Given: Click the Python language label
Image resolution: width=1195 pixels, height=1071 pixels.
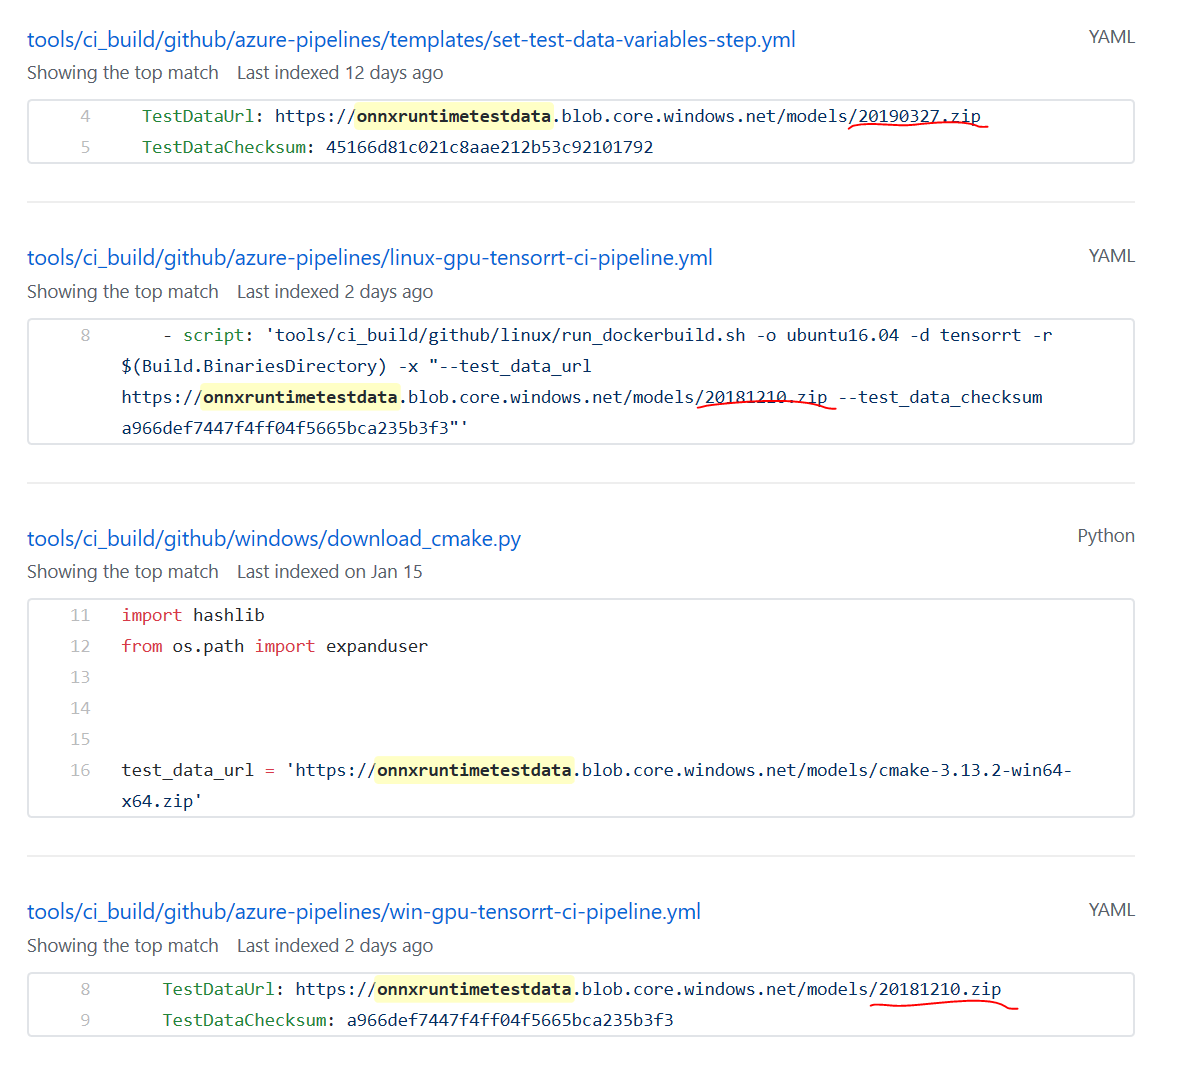Looking at the screenshot, I should click(x=1106, y=536).
